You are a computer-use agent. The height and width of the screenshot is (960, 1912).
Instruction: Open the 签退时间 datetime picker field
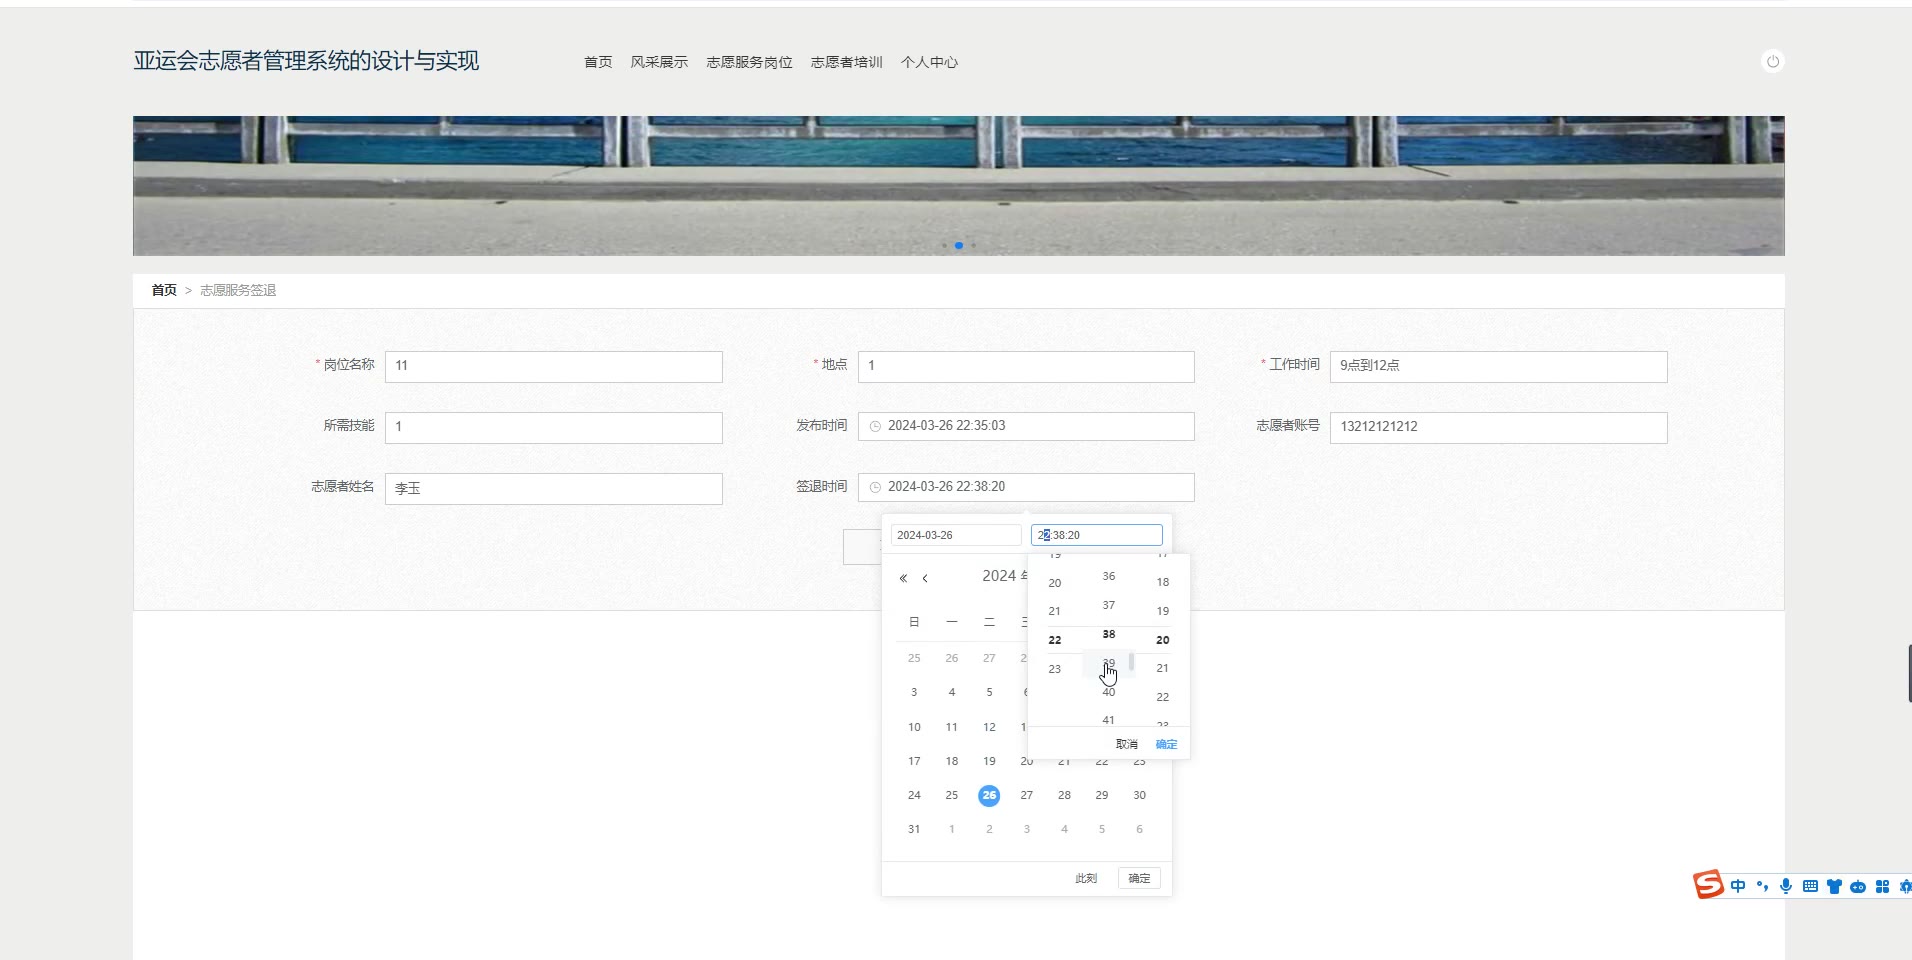(1026, 487)
